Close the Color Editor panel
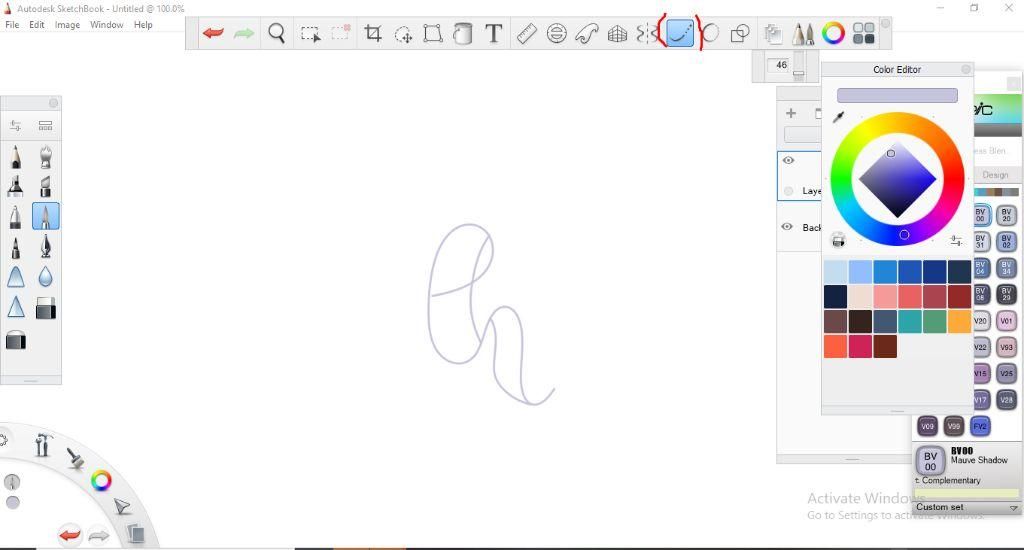The height and width of the screenshot is (550, 1024). 966,69
